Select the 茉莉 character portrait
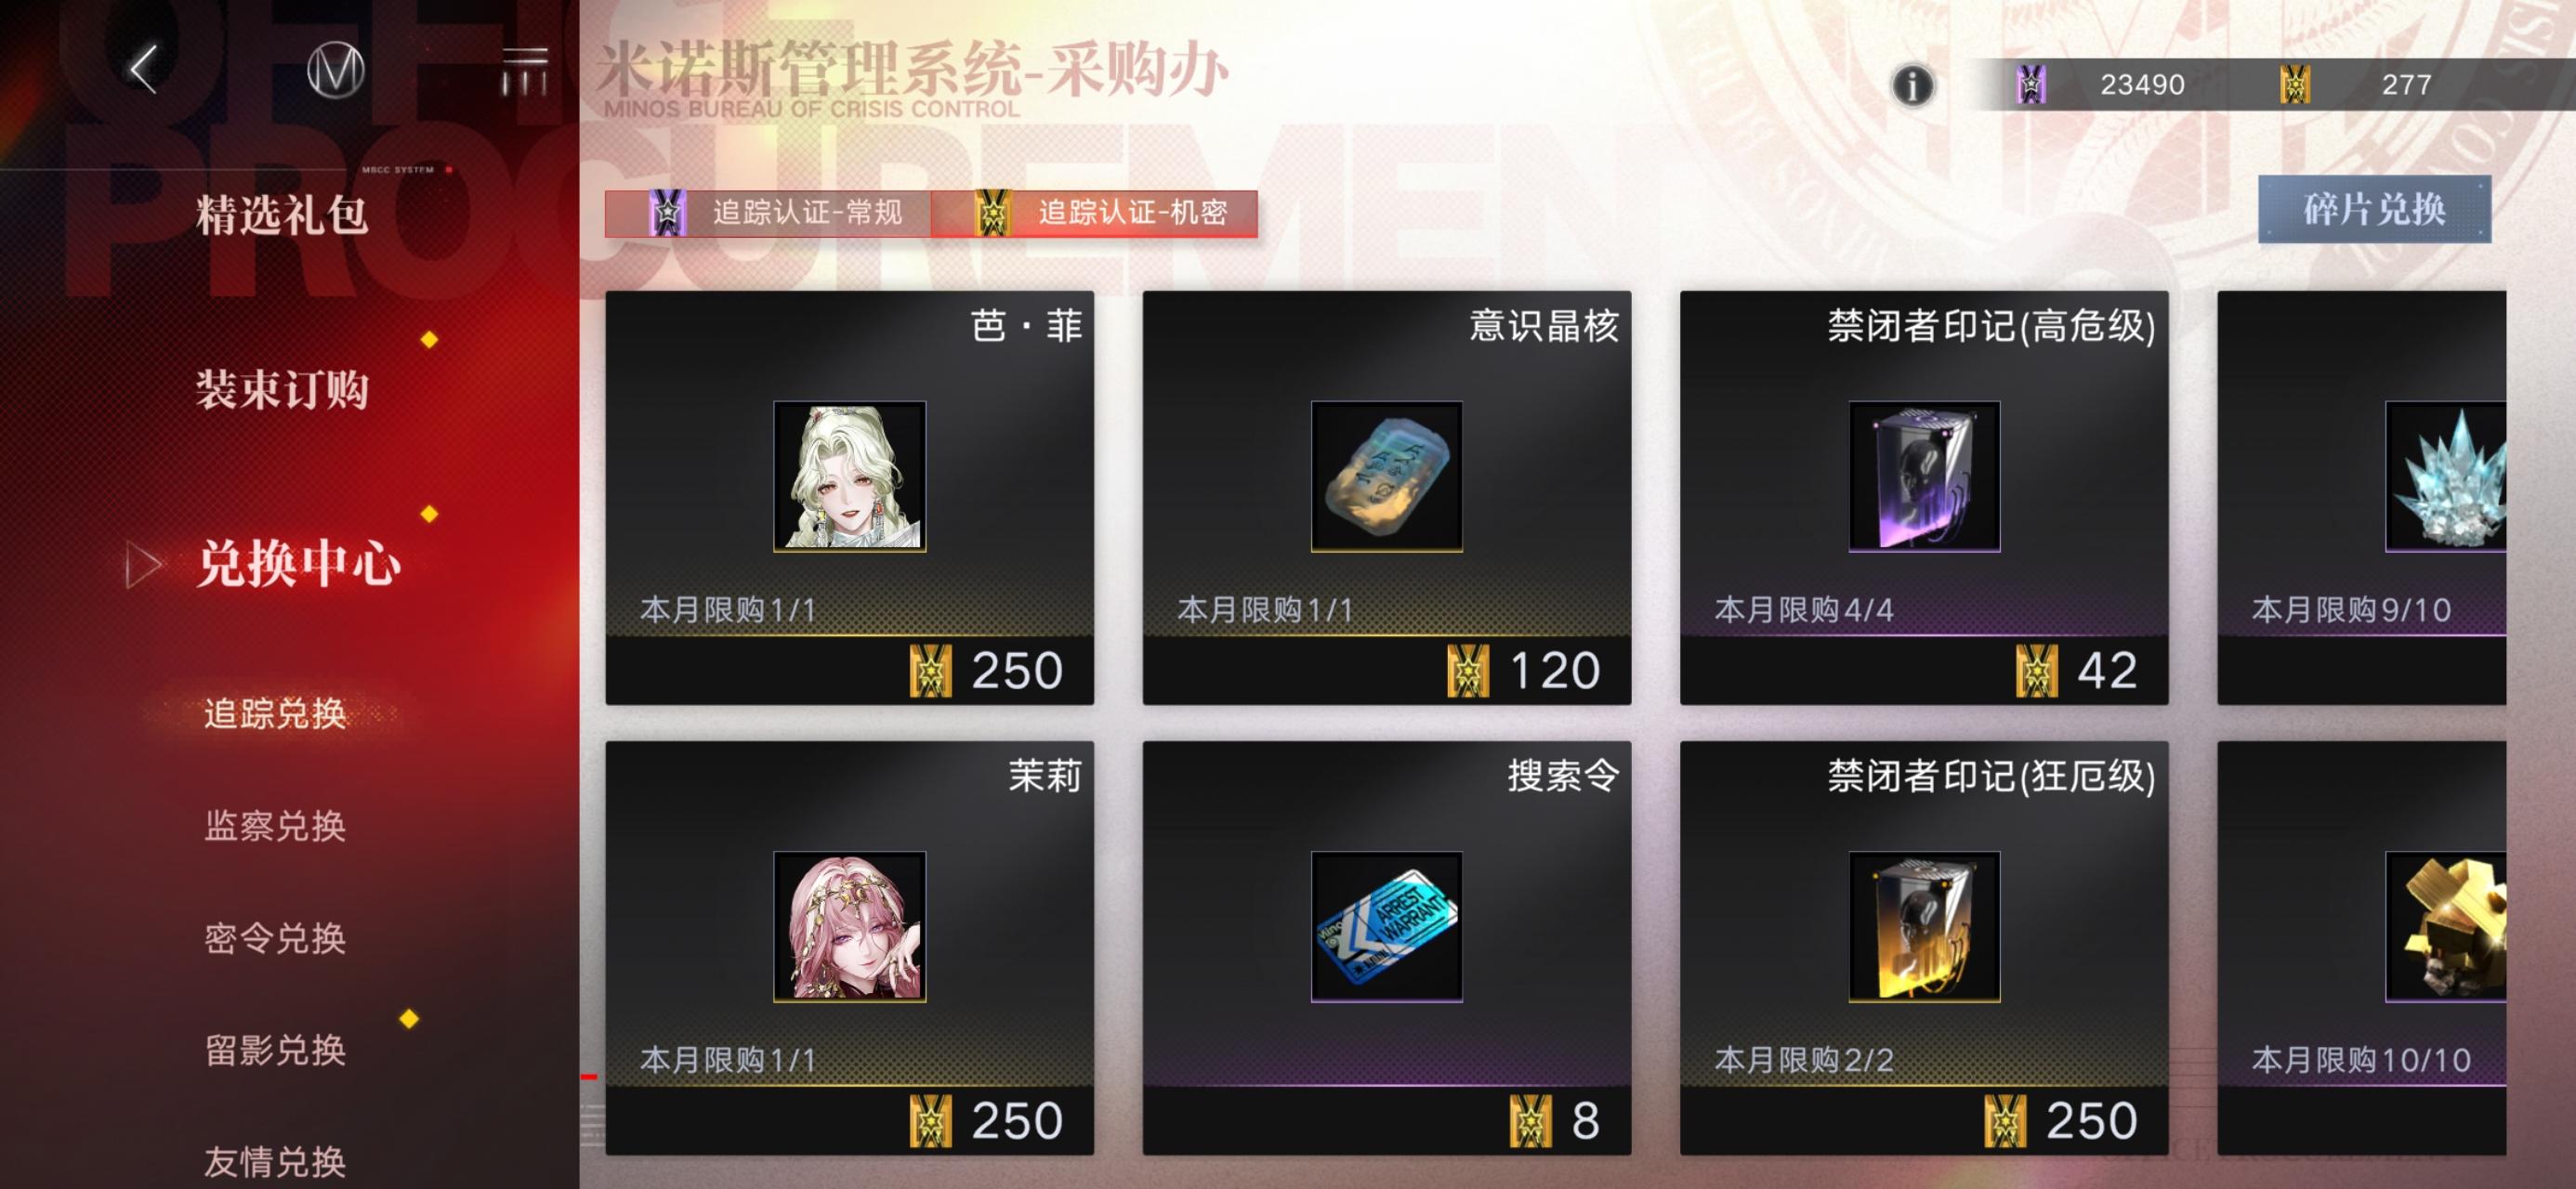 (849, 926)
